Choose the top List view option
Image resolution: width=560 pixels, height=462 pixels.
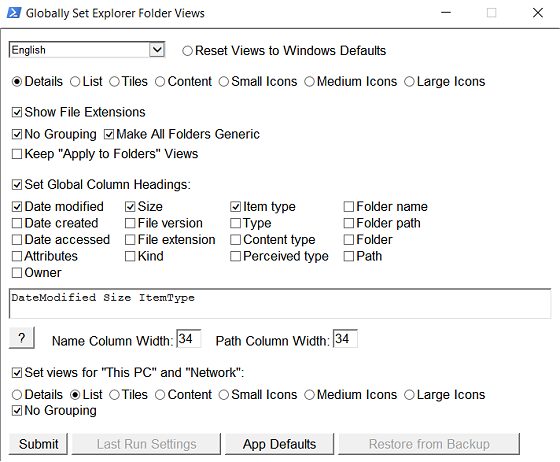(x=75, y=82)
